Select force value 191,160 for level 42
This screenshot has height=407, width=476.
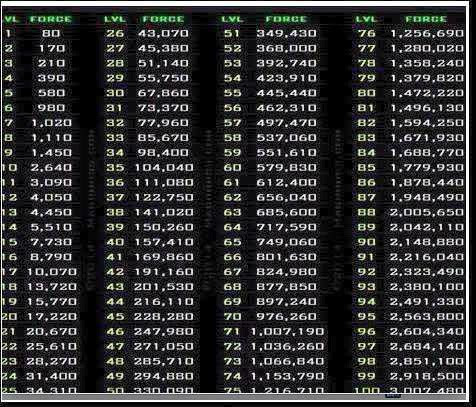click(x=164, y=272)
